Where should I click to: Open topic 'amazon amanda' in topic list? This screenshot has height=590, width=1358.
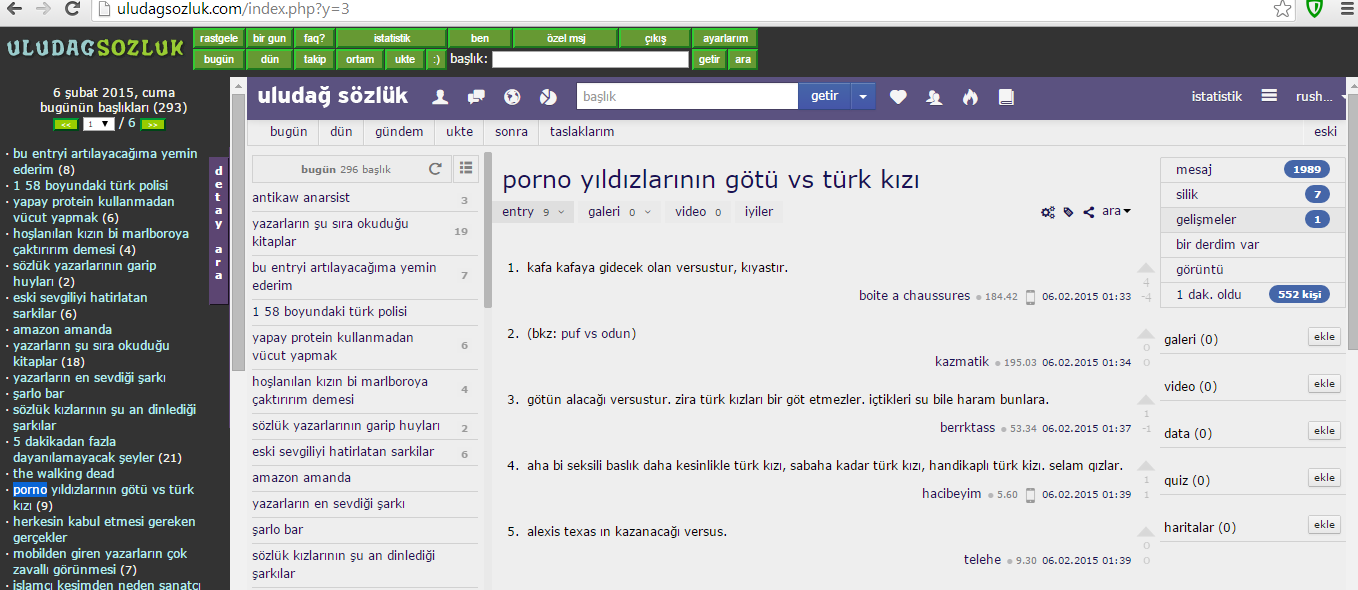click(301, 478)
